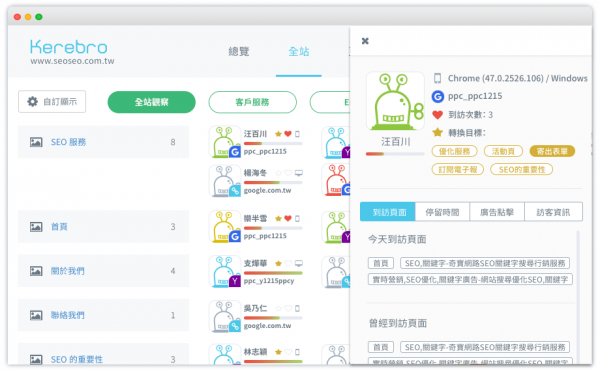Viewport: 600px width, 372px height.
Task: Open the 到訪頁面 tab
Action: pos(388,212)
